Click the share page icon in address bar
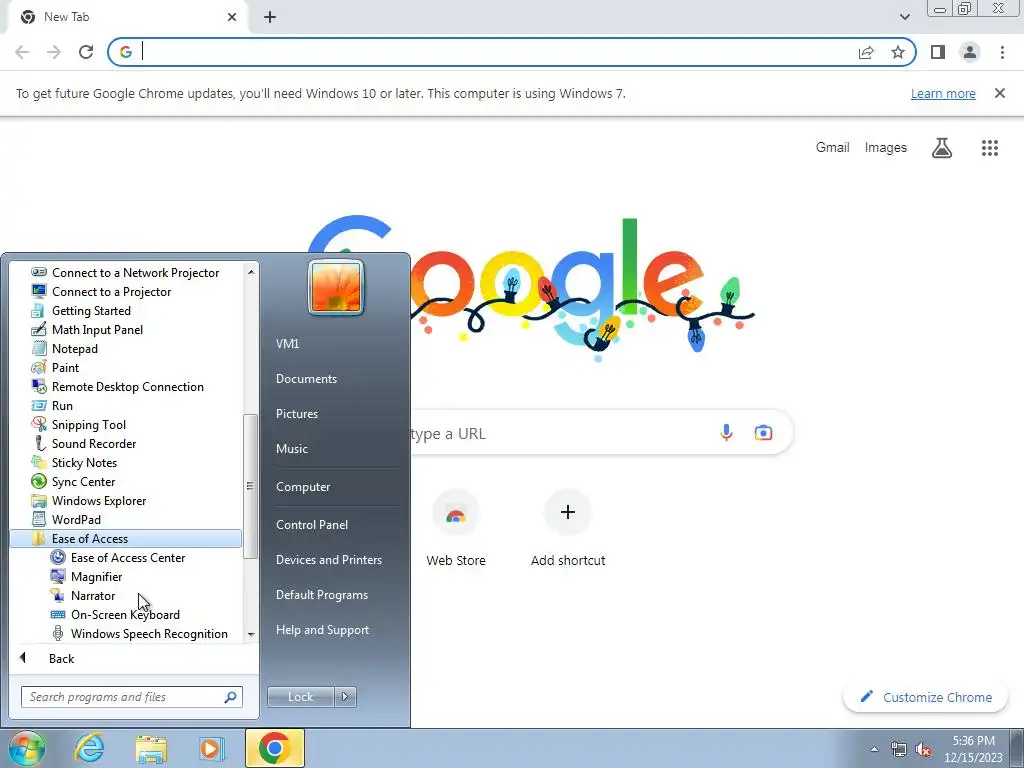This screenshot has height=768, width=1024. tap(866, 52)
